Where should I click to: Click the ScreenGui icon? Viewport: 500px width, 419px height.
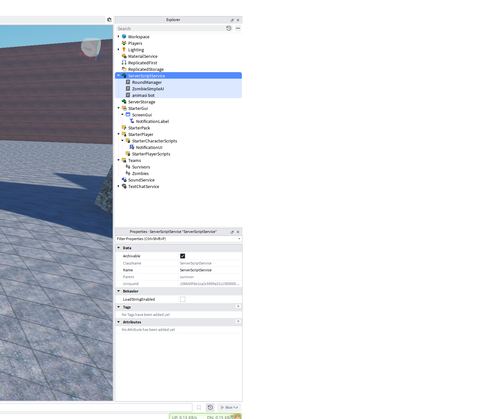pyautogui.click(x=128, y=115)
